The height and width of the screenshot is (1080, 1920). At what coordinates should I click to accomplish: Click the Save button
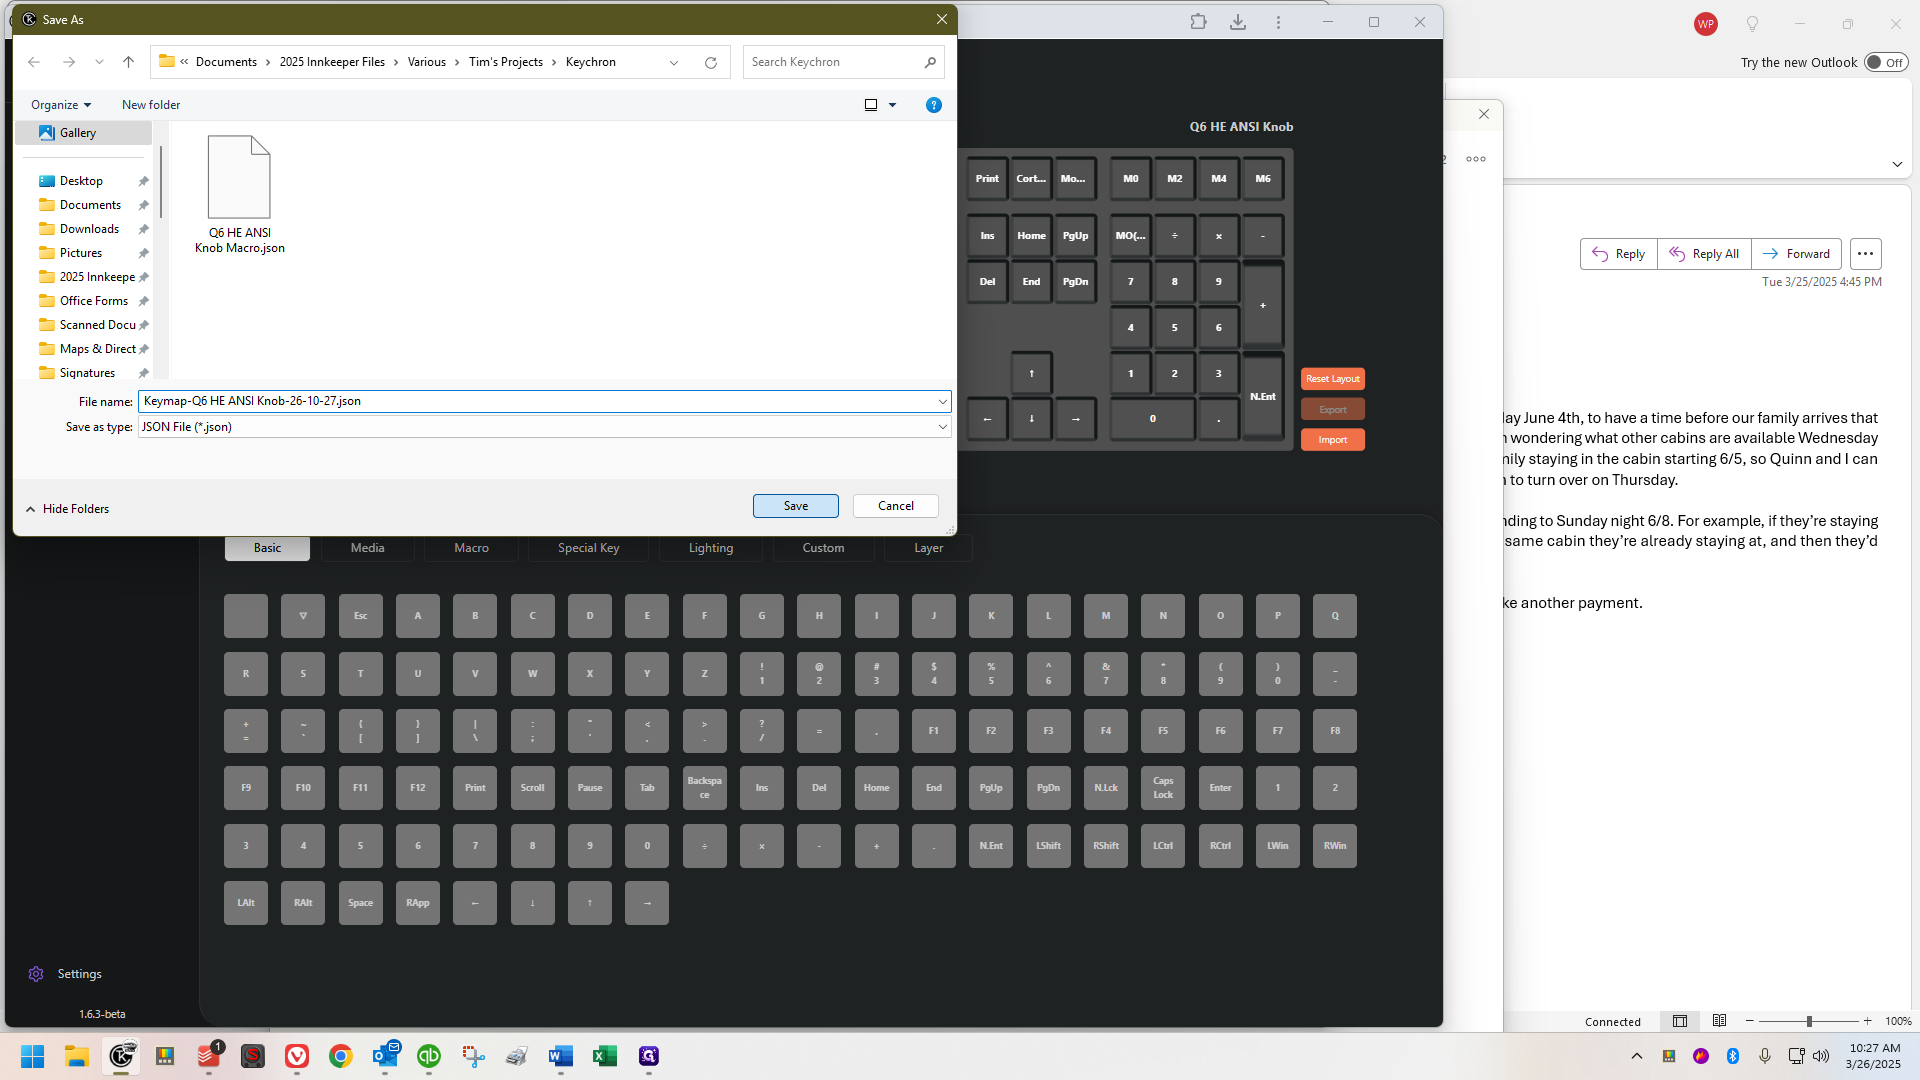(795, 506)
